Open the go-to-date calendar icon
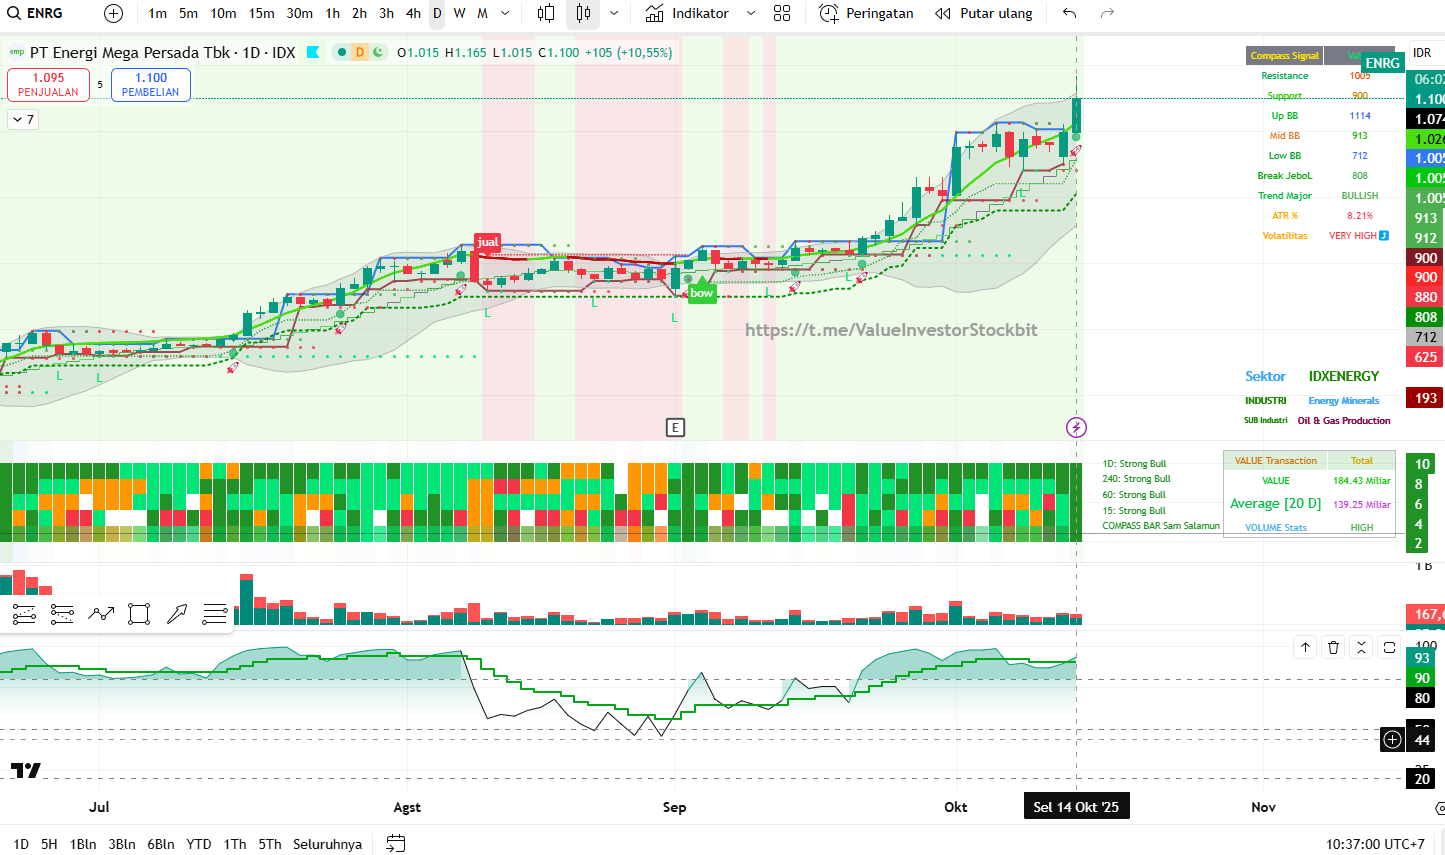Screen dimensions: 1445x855 click(x=396, y=843)
